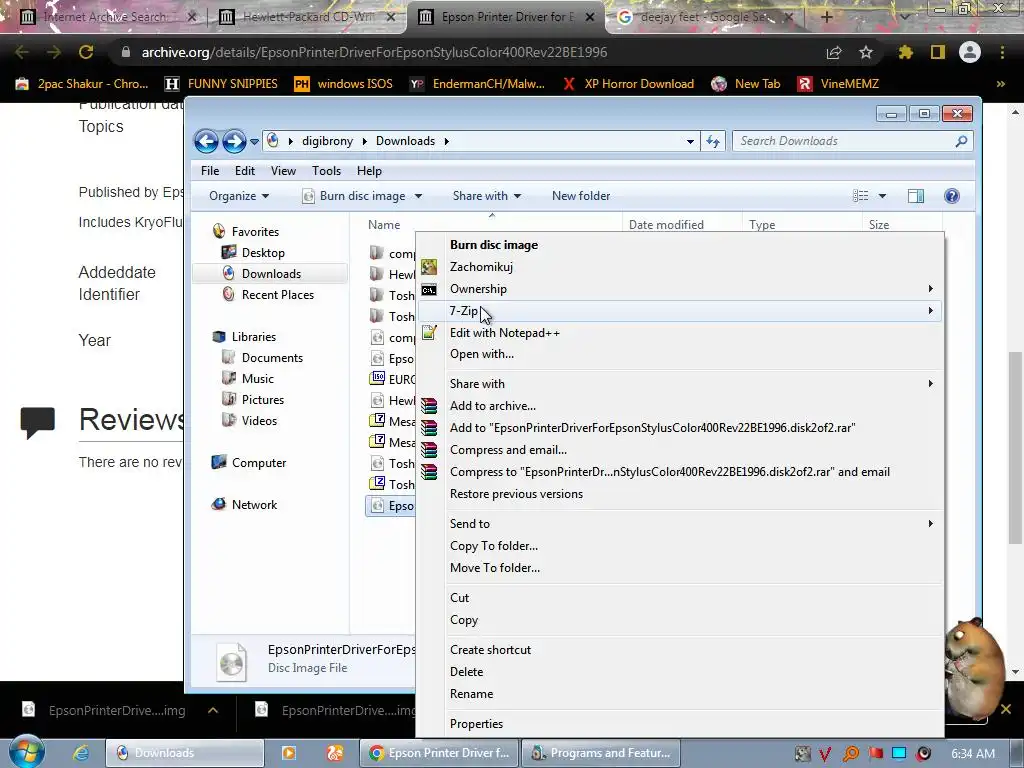The height and width of the screenshot is (768, 1024).
Task: Open view options dropdown arrow
Action: (882, 196)
